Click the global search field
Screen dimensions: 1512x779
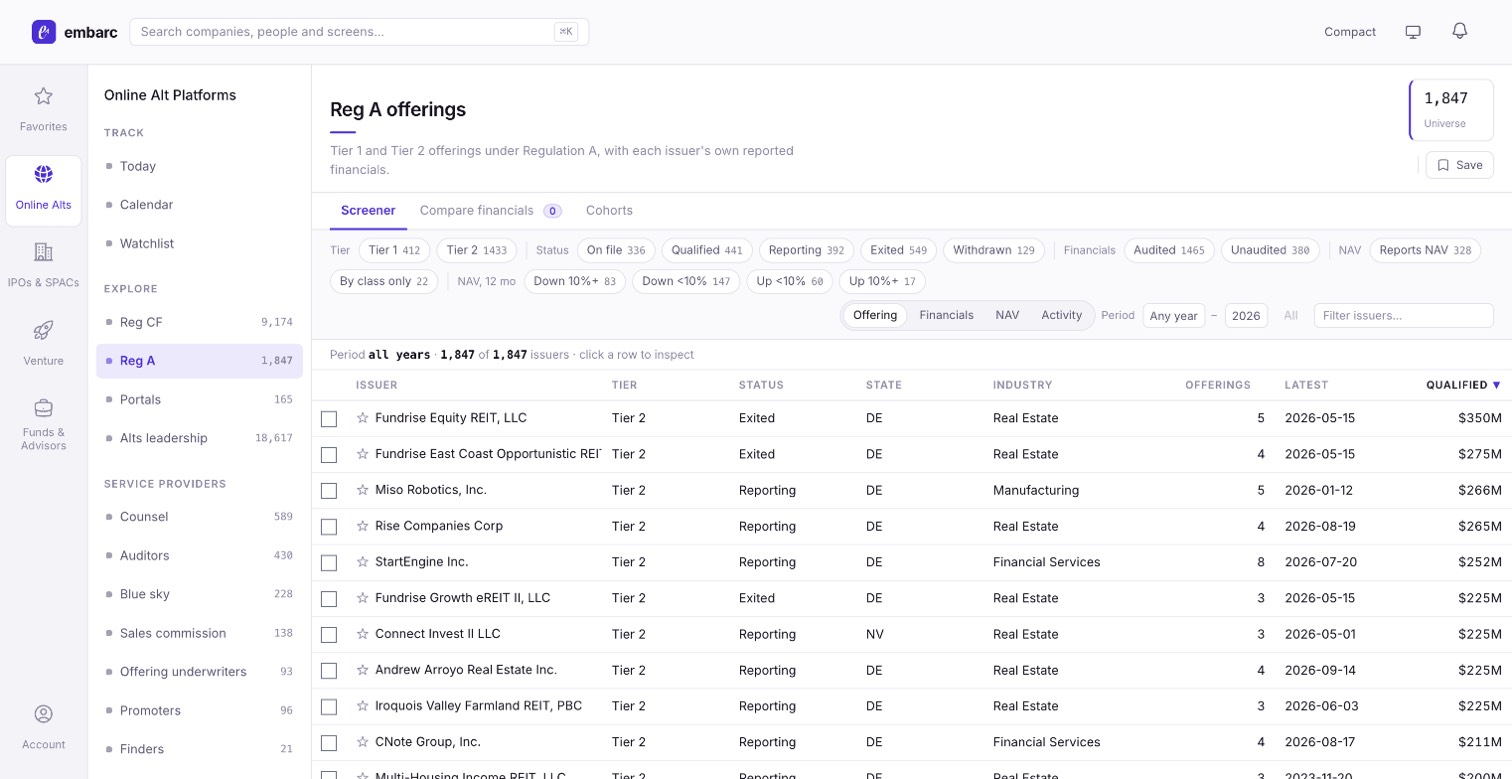pos(359,32)
